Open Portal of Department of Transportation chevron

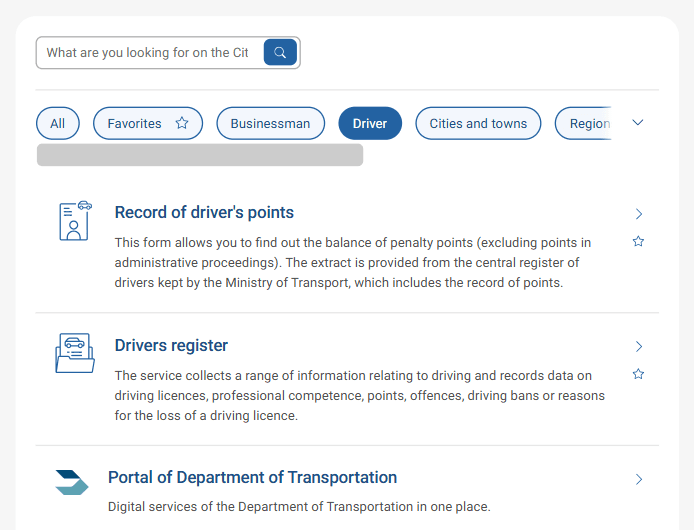638,480
